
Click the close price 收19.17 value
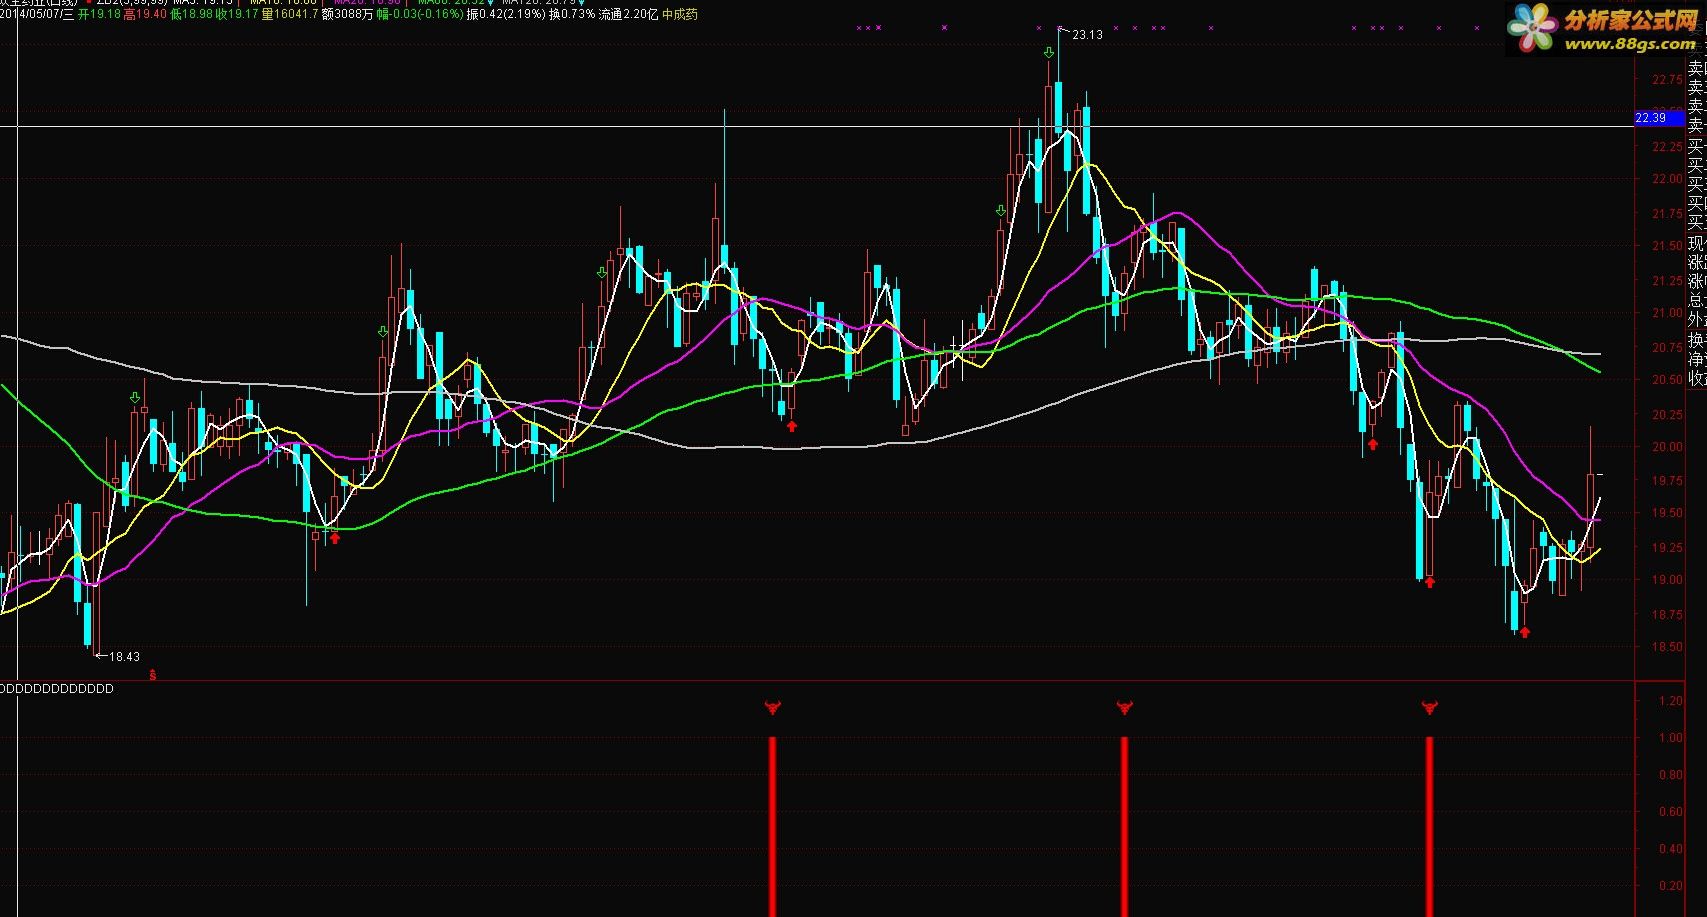point(237,15)
